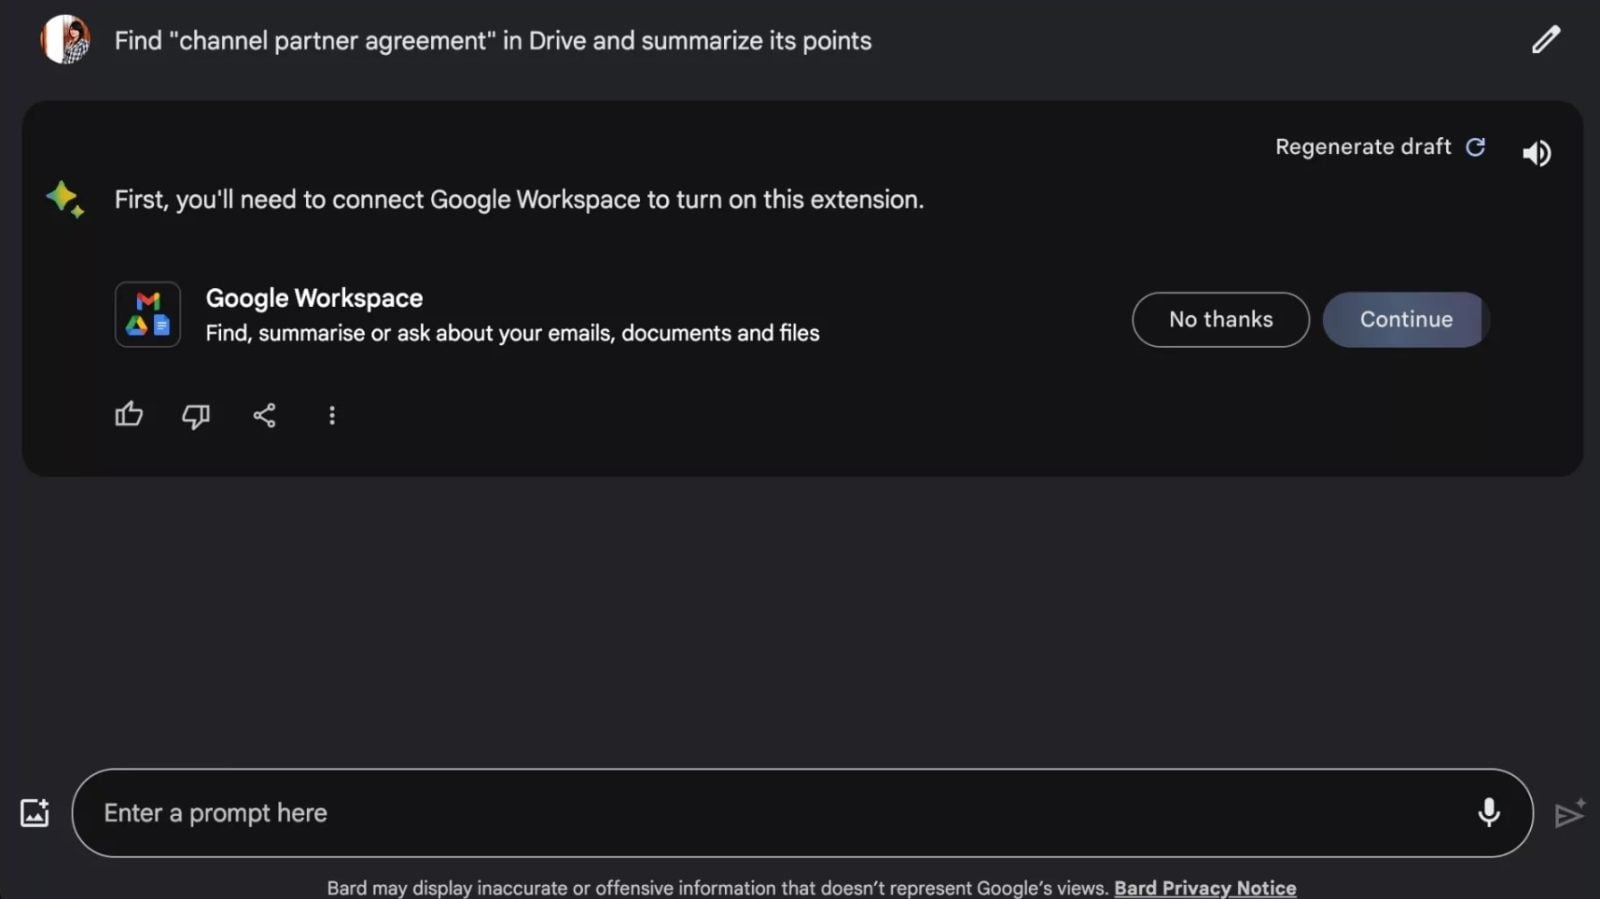
Task: Click the 'First, you'll need to connect' message
Action: click(x=519, y=200)
